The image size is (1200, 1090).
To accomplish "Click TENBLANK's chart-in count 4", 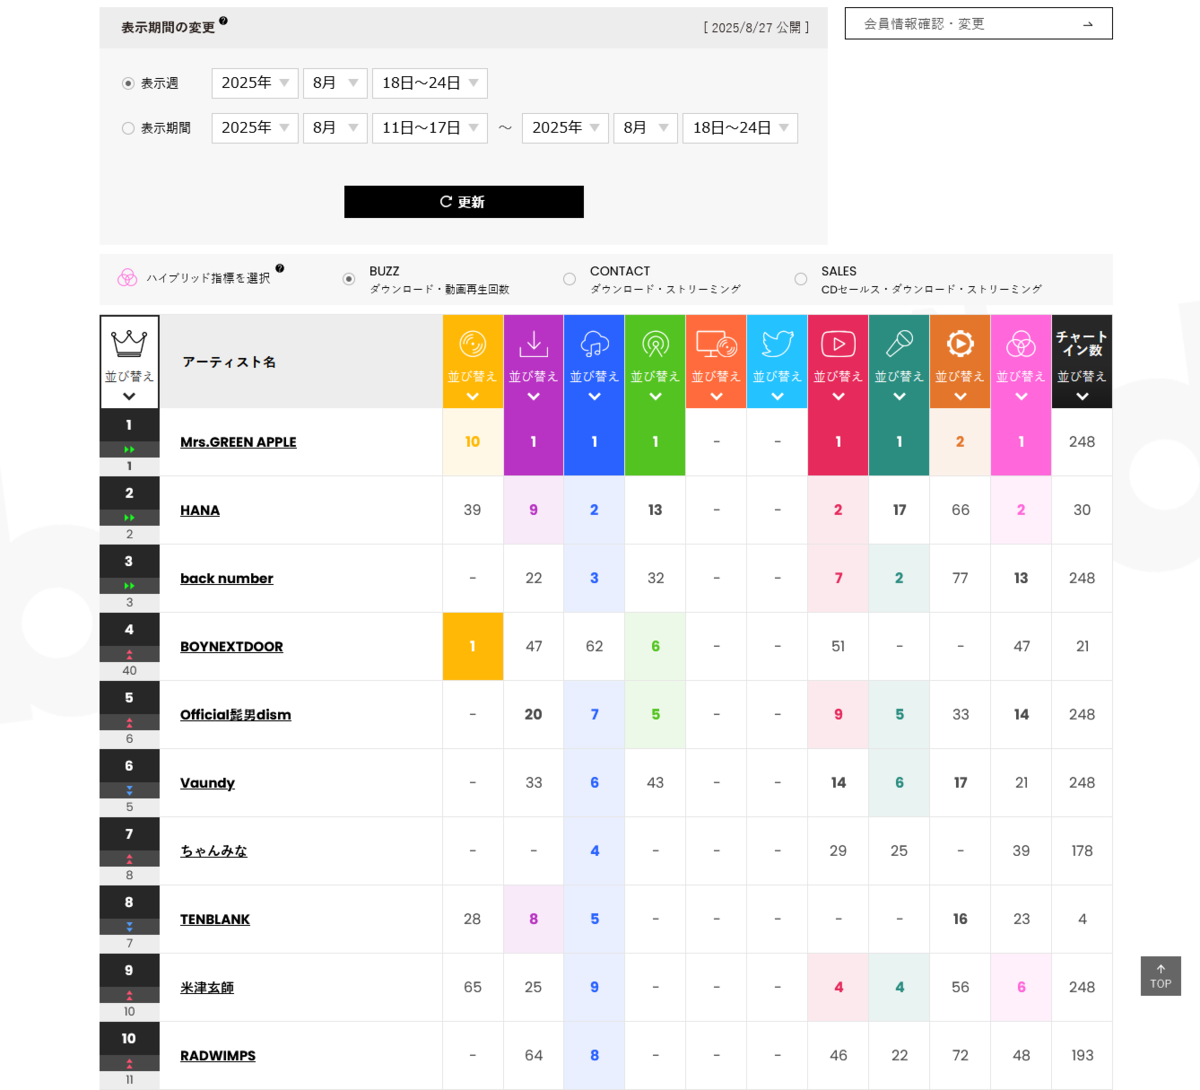I will coord(1082,919).
